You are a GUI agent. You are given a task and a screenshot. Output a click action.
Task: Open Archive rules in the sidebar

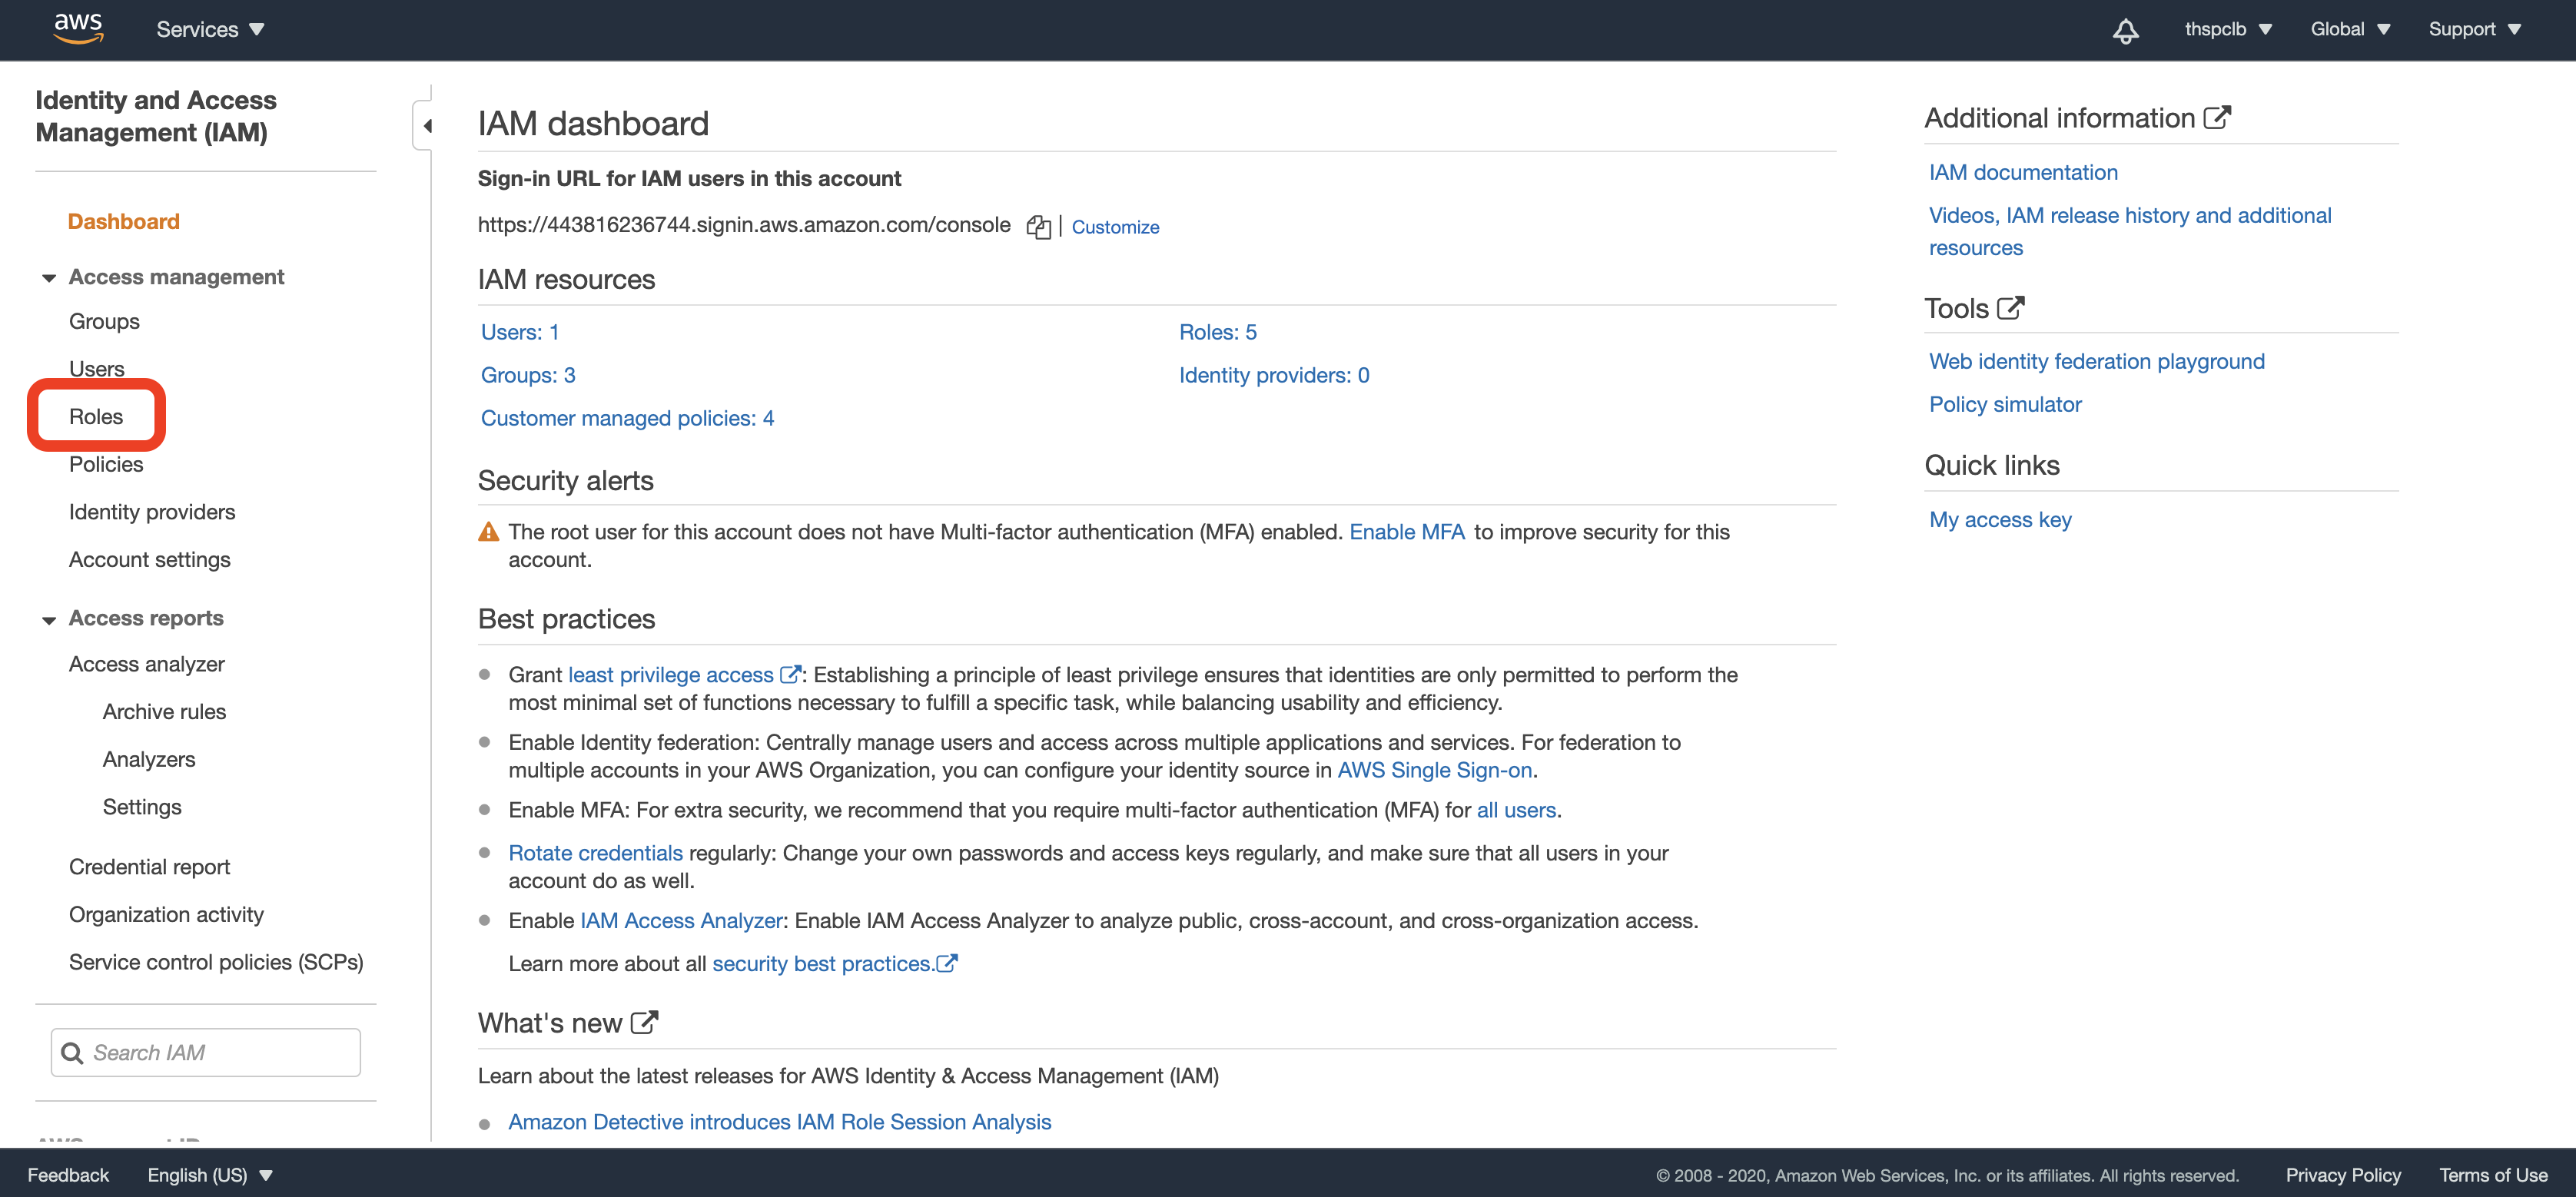pos(164,712)
